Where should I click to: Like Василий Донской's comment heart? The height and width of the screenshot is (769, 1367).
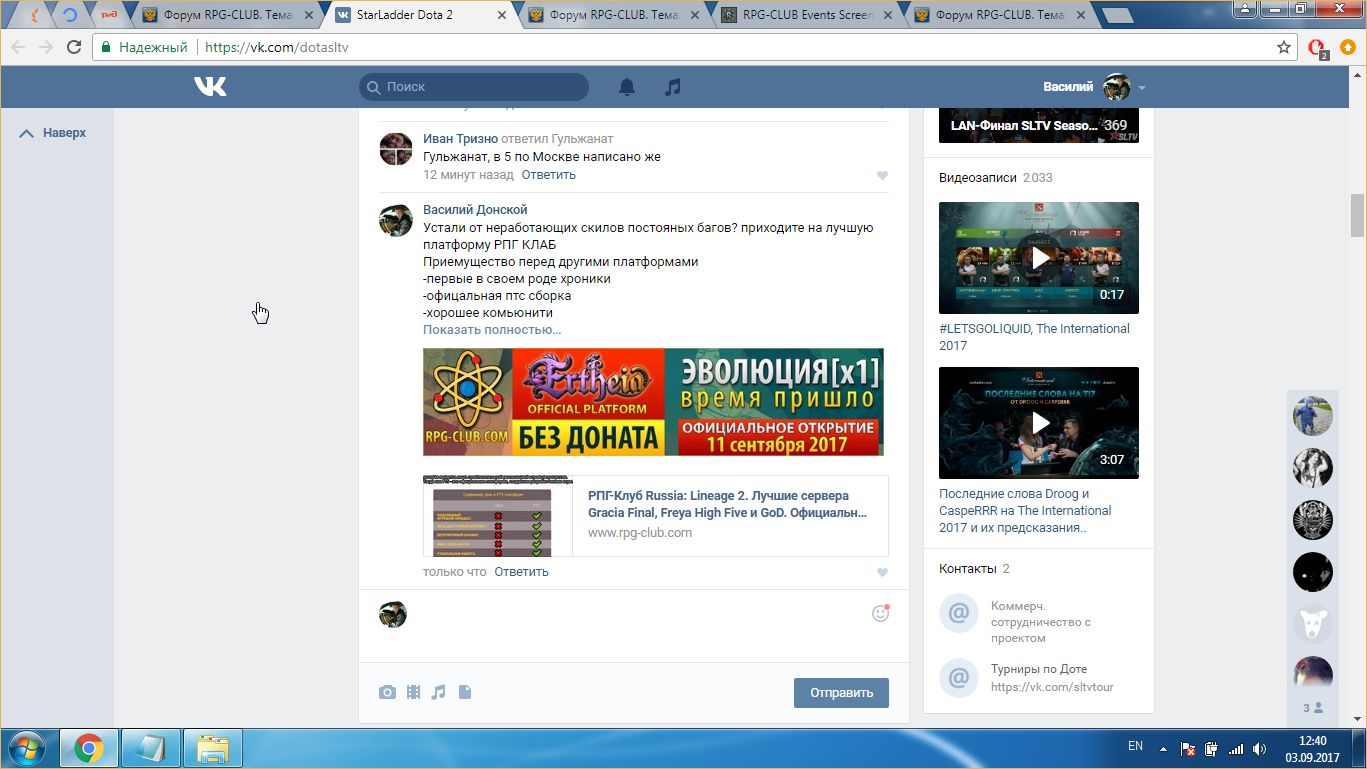pos(882,573)
